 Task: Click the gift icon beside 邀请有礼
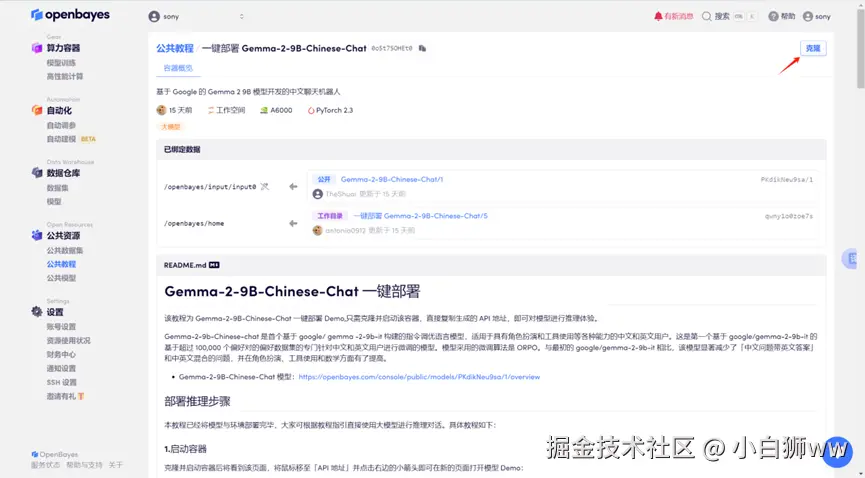81,396
